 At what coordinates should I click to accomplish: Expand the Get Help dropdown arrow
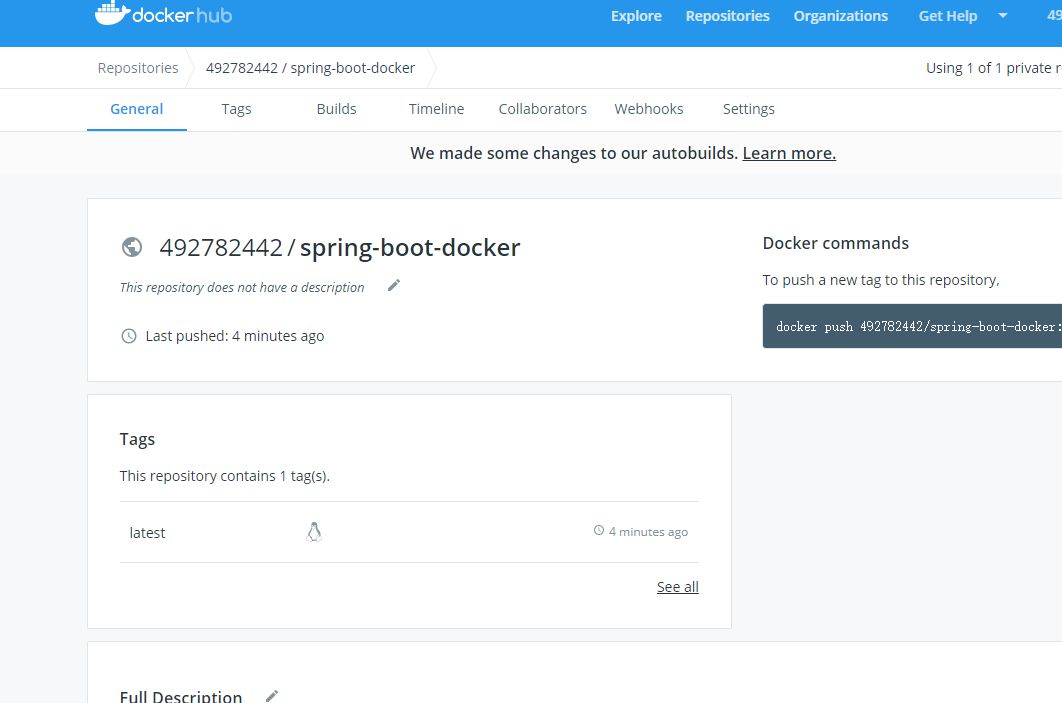[x=1003, y=16]
